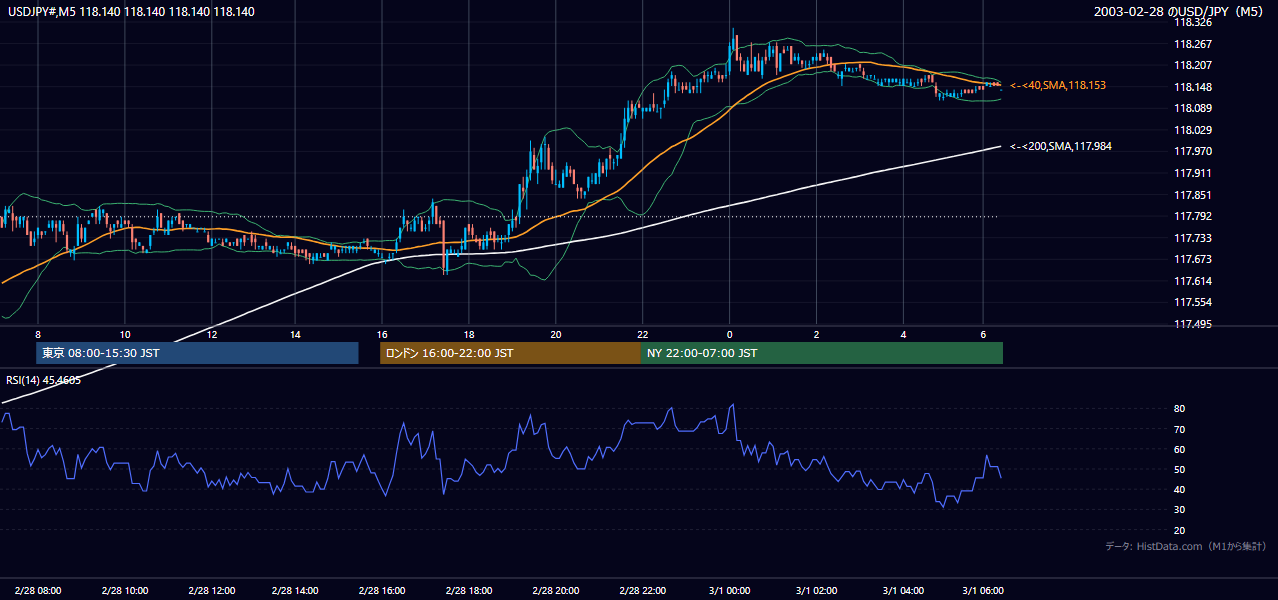The image size is (1278, 600).
Task: Select the NY 22:00-07:00 JST session bar
Action: [822, 353]
